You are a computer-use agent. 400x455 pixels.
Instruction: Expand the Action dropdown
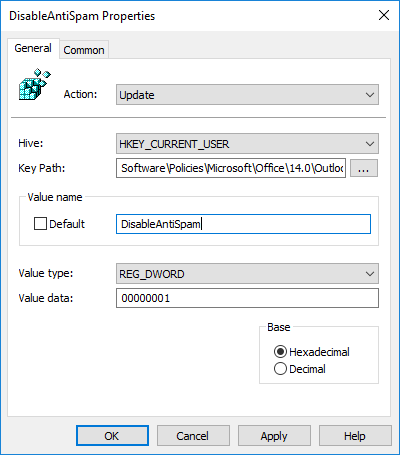click(x=247, y=95)
